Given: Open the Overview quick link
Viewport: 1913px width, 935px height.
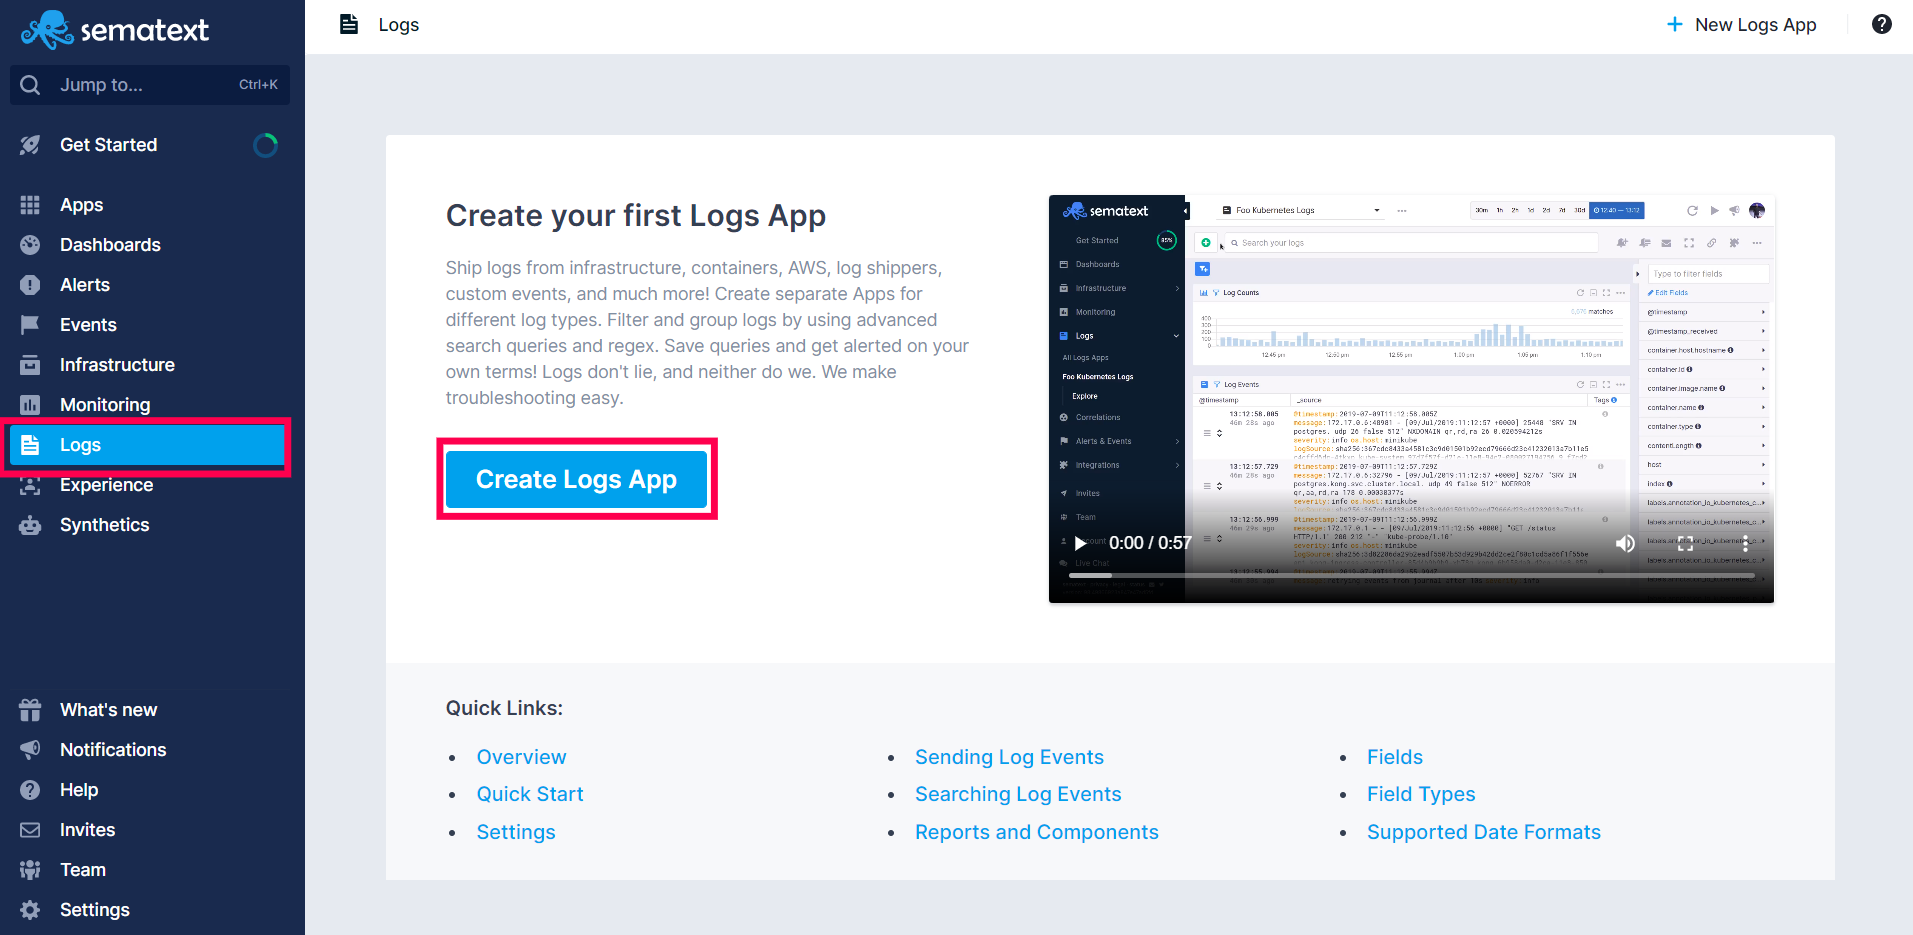Looking at the screenshot, I should pyautogui.click(x=521, y=757).
